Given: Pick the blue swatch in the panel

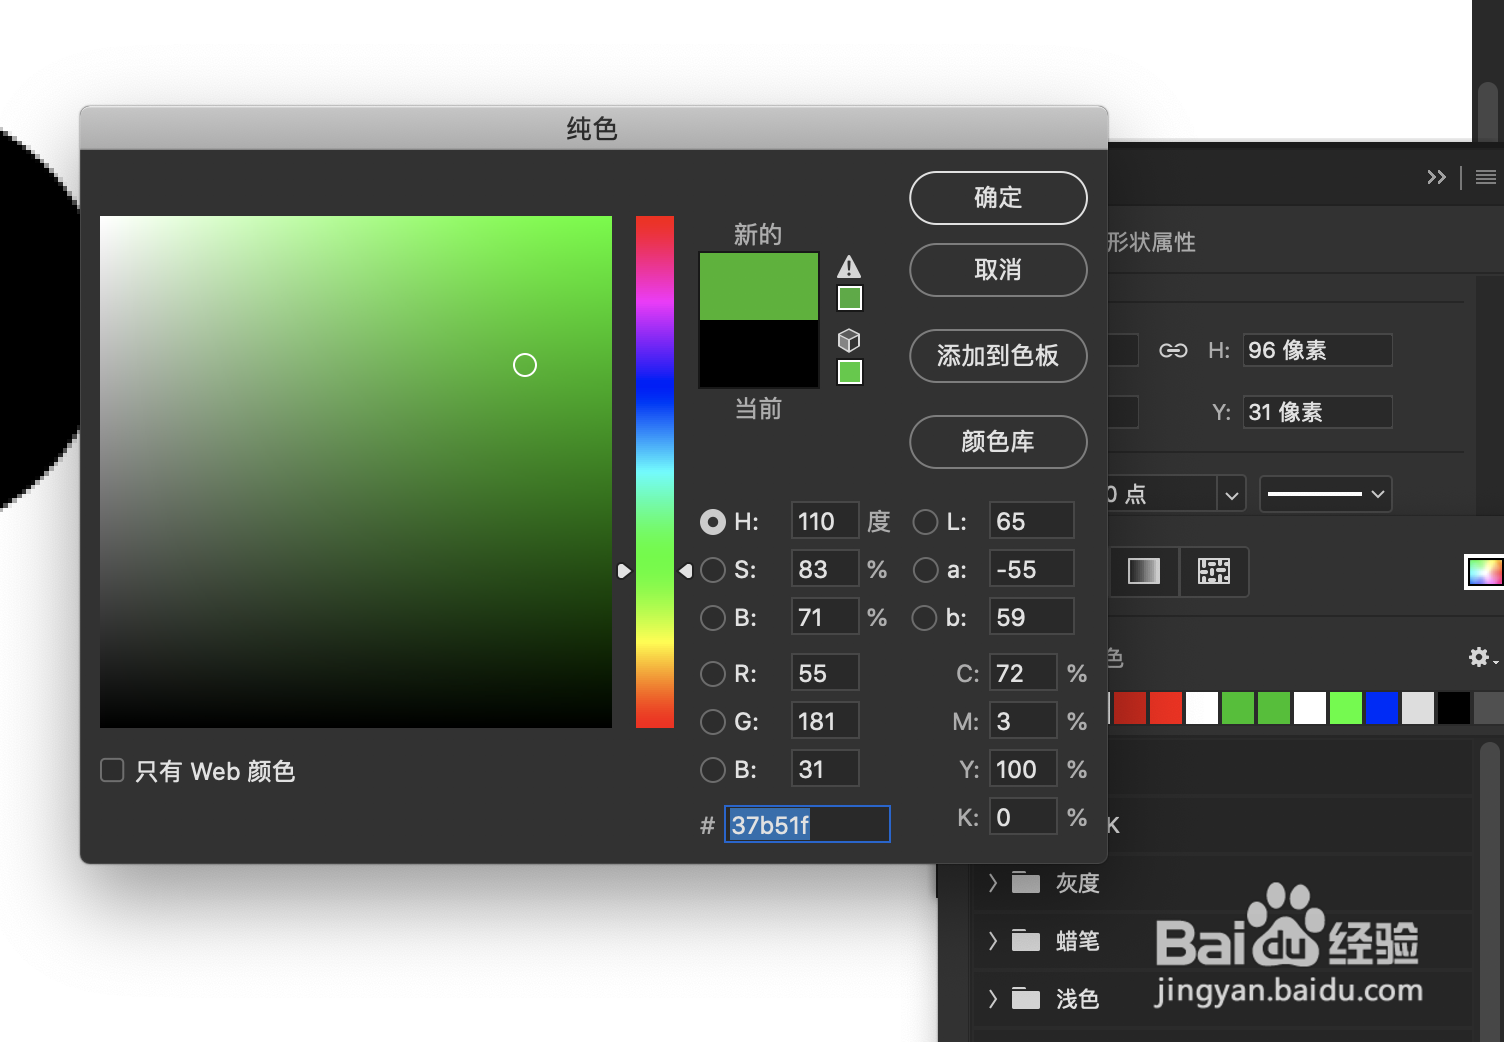Looking at the screenshot, I should [x=1382, y=708].
